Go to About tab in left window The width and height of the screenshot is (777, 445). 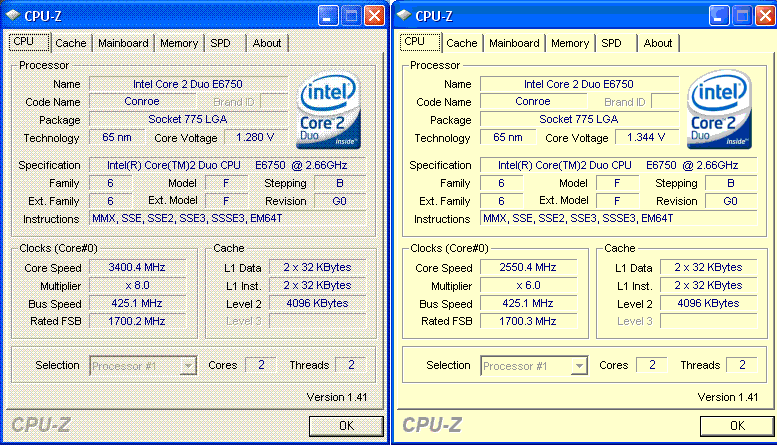click(x=267, y=43)
